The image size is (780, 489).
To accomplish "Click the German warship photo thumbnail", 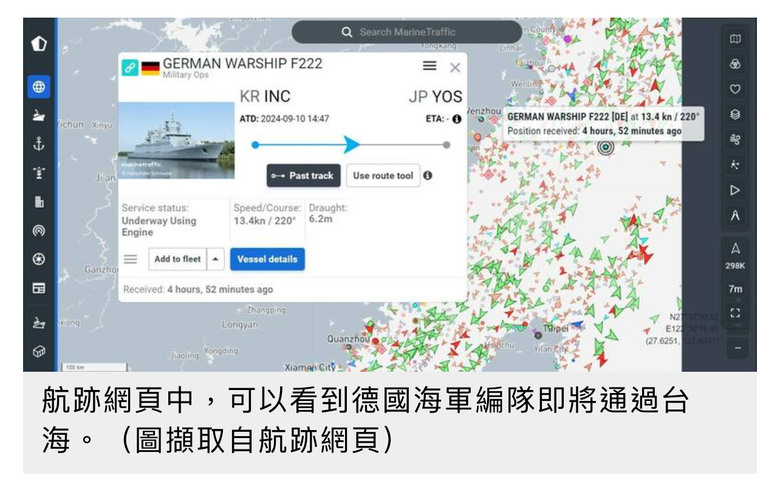I will [x=176, y=140].
